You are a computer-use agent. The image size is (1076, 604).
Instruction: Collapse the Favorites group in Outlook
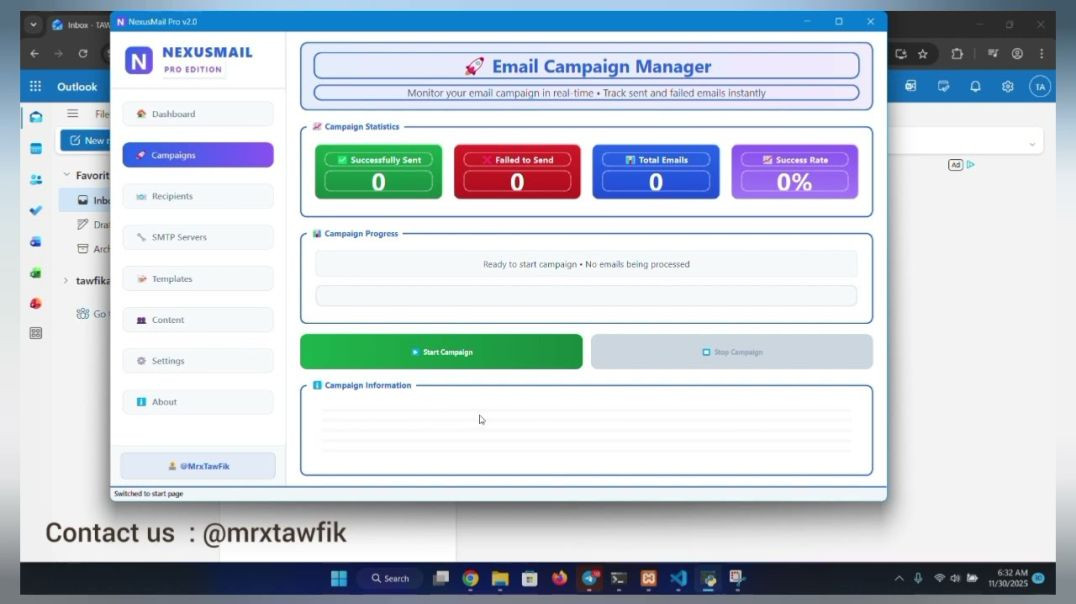pos(66,175)
